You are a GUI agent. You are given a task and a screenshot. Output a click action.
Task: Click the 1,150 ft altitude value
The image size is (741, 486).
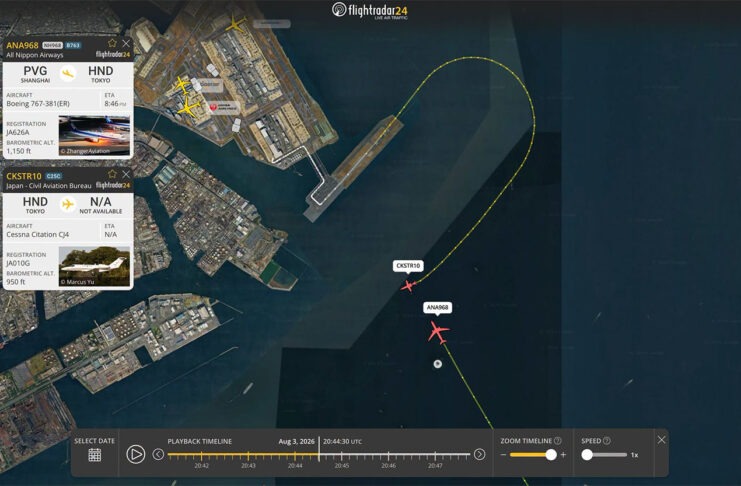point(18,151)
